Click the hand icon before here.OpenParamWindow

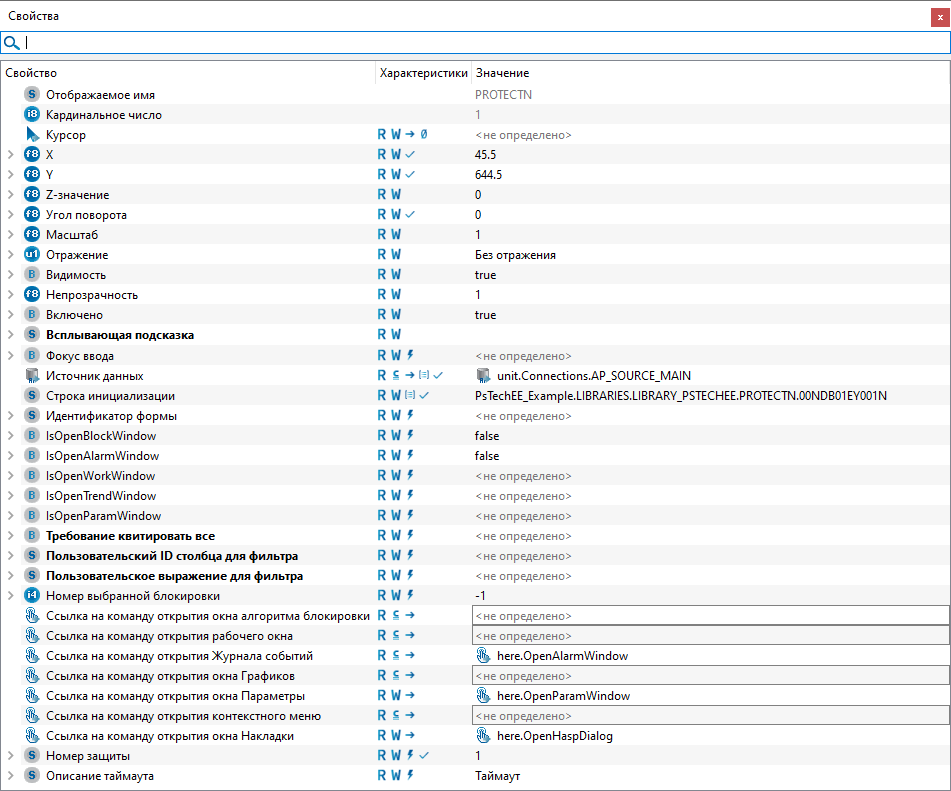(484, 696)
